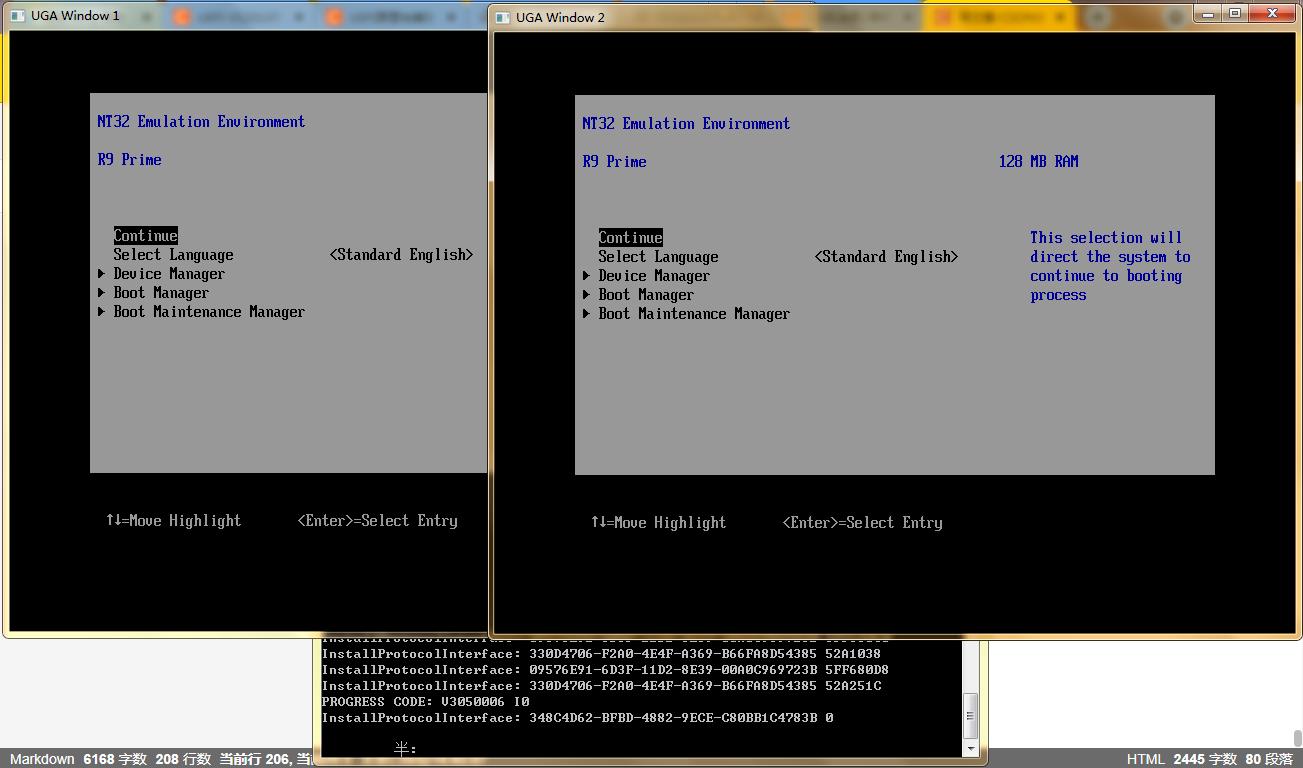Click Enter=Select Entry hint in UGA Window 2
This screenshot has width=1303, height=768.
click(862, 523)
